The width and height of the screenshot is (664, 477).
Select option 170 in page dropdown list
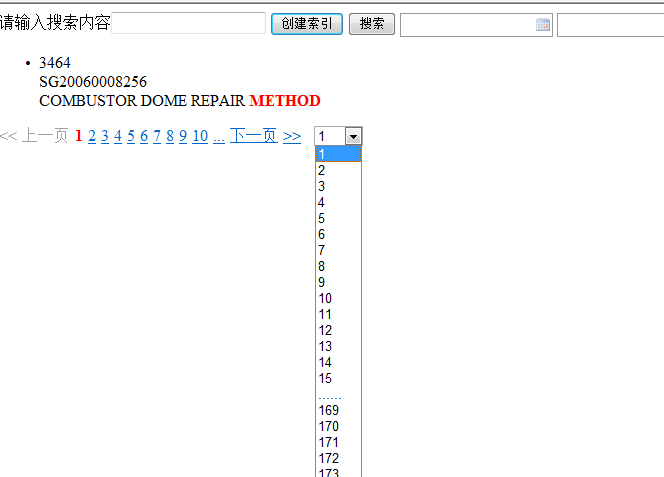(338, 426)
